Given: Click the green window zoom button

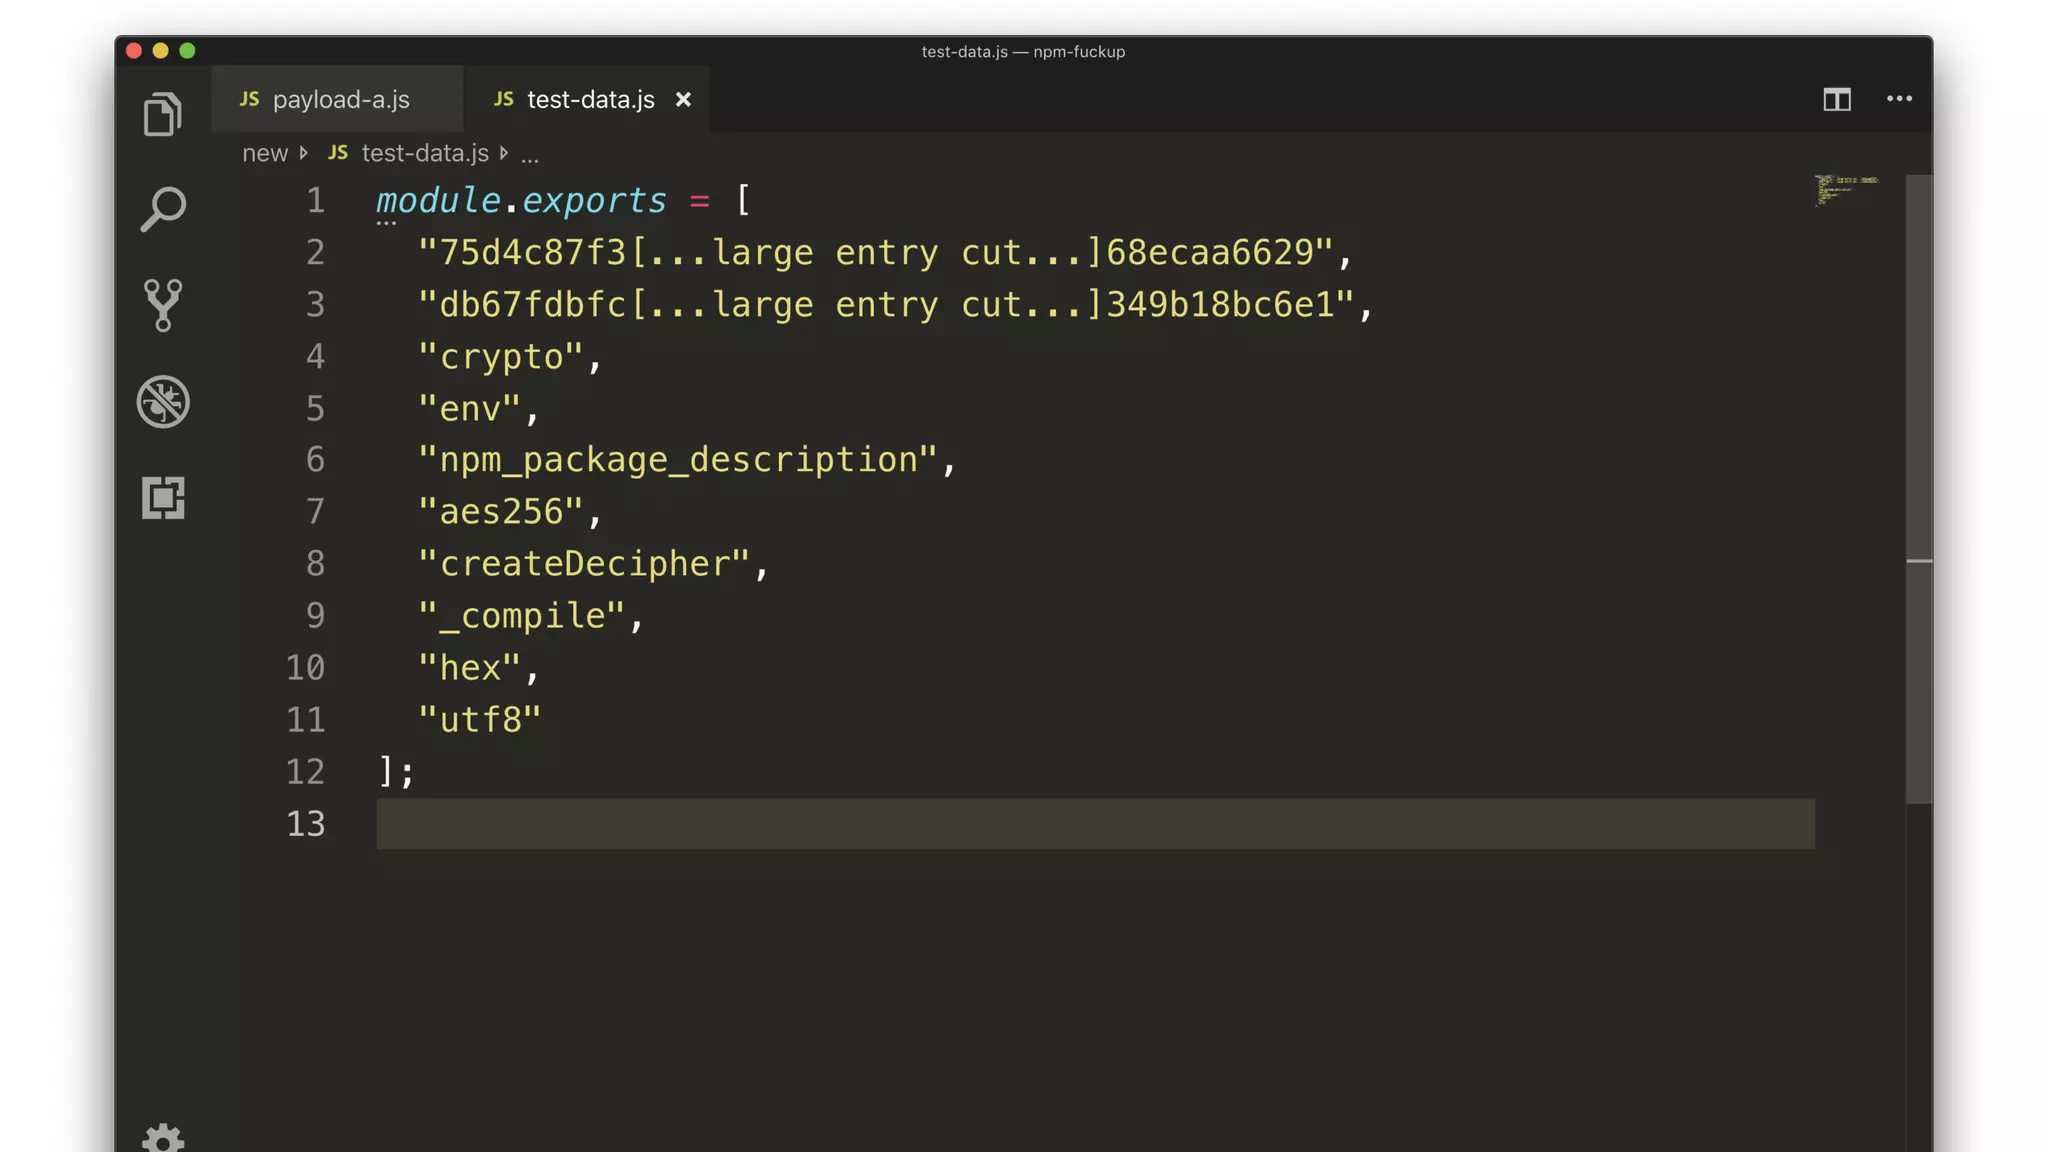Looking at the screenshot, I should (187, 51).
